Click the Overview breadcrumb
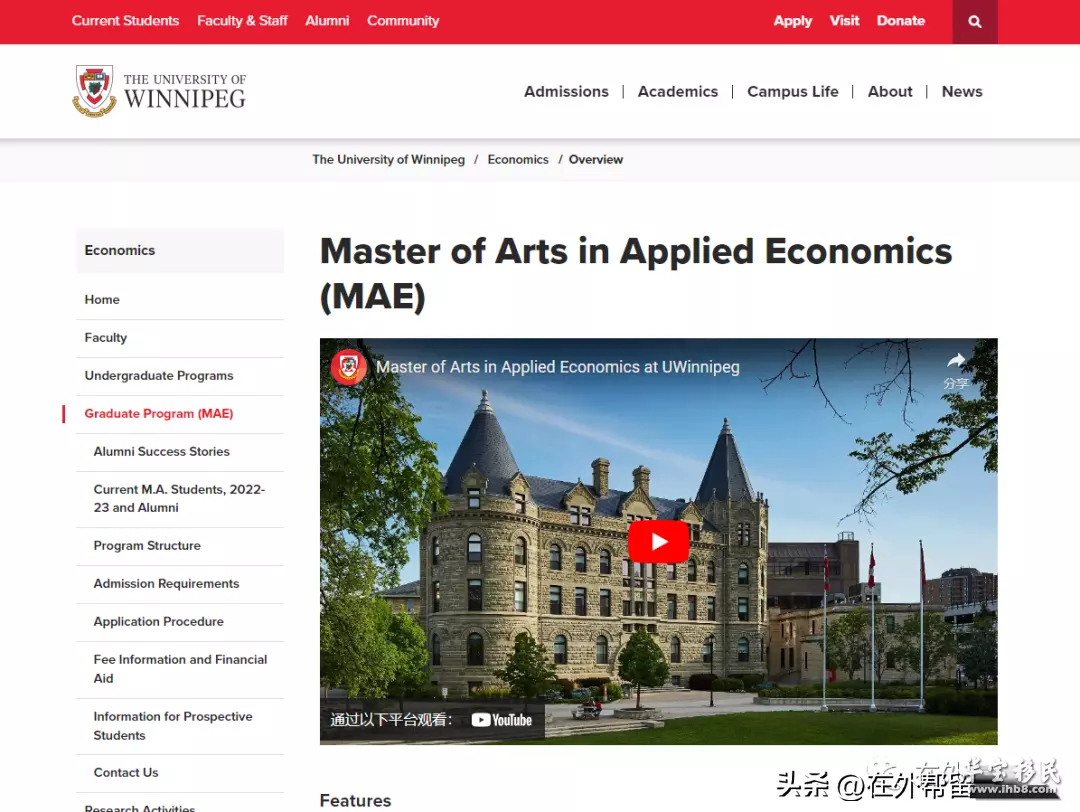The height and width of the screenshot is (812, 1080). click(596, 160)
